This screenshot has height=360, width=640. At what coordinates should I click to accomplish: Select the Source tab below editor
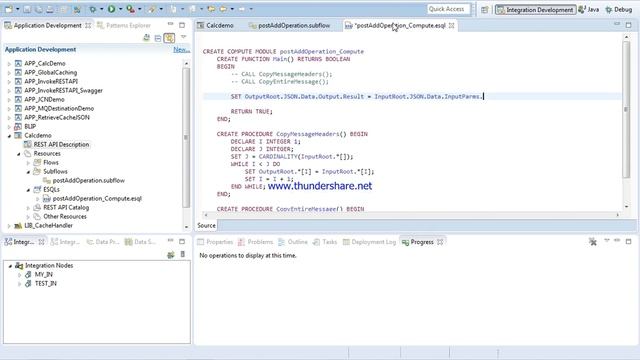tap(207, 225)
